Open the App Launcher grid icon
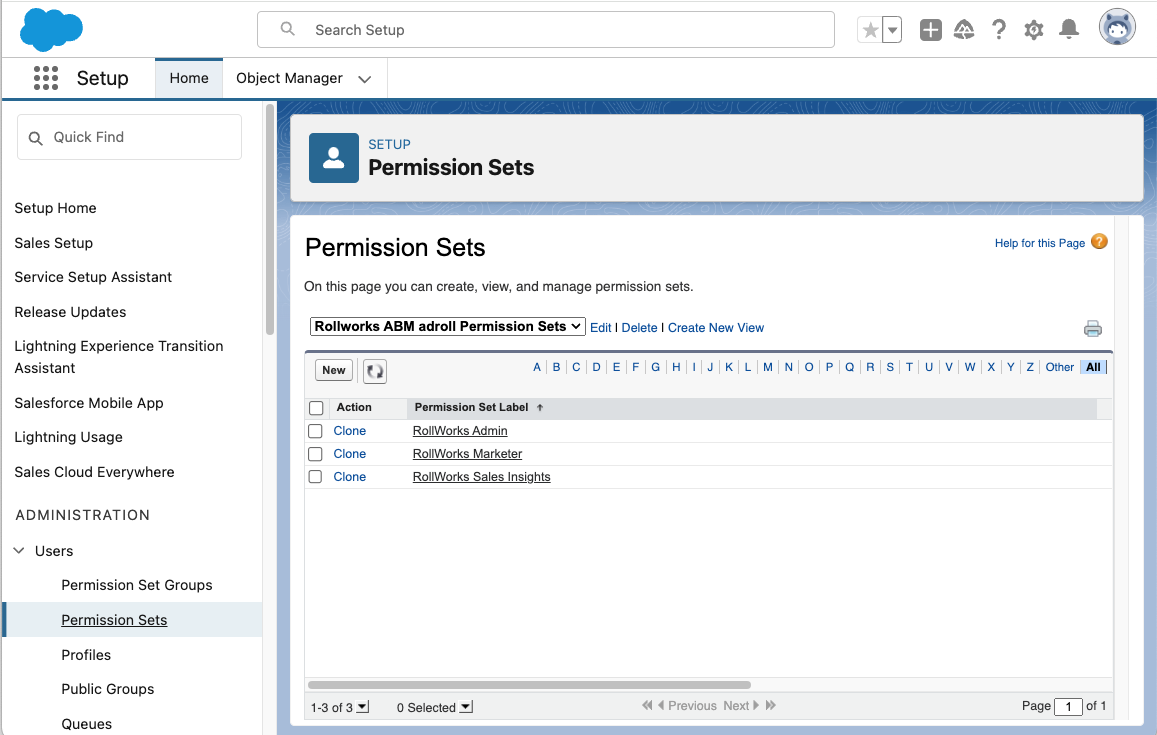Screen dimensions: 1157x735 pos(46,77)
